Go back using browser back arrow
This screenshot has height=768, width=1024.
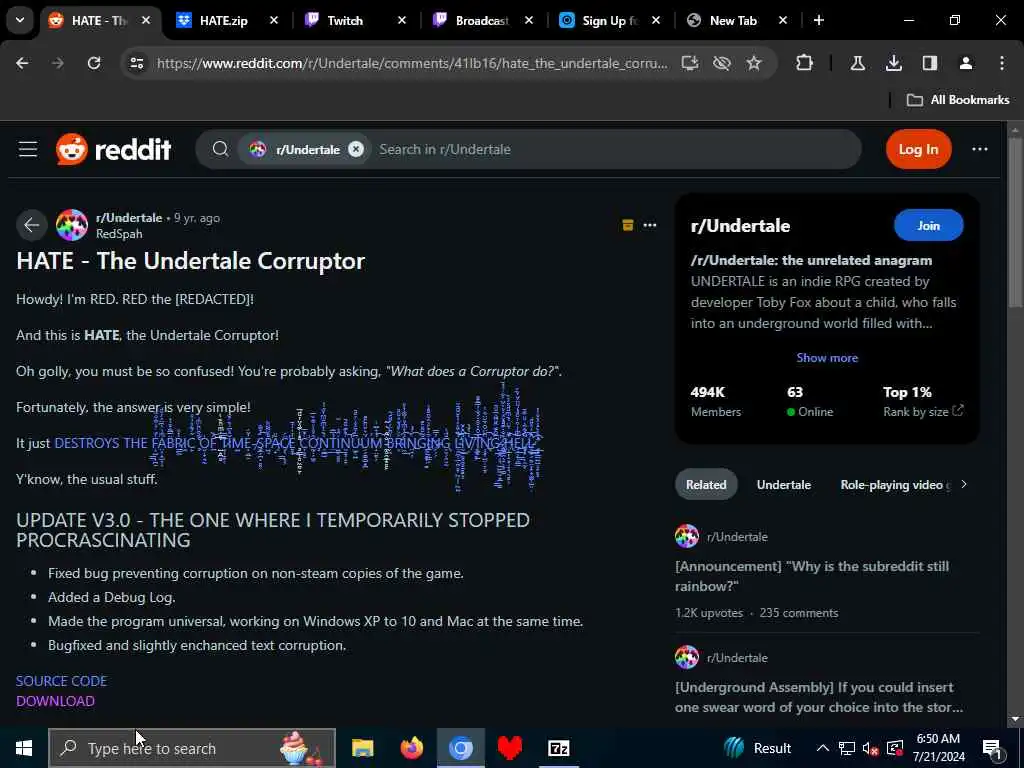22,63
